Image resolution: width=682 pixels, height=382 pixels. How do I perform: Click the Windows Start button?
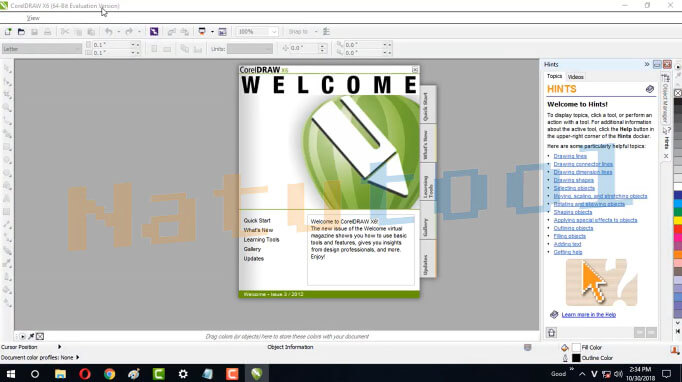pos(11,374)
